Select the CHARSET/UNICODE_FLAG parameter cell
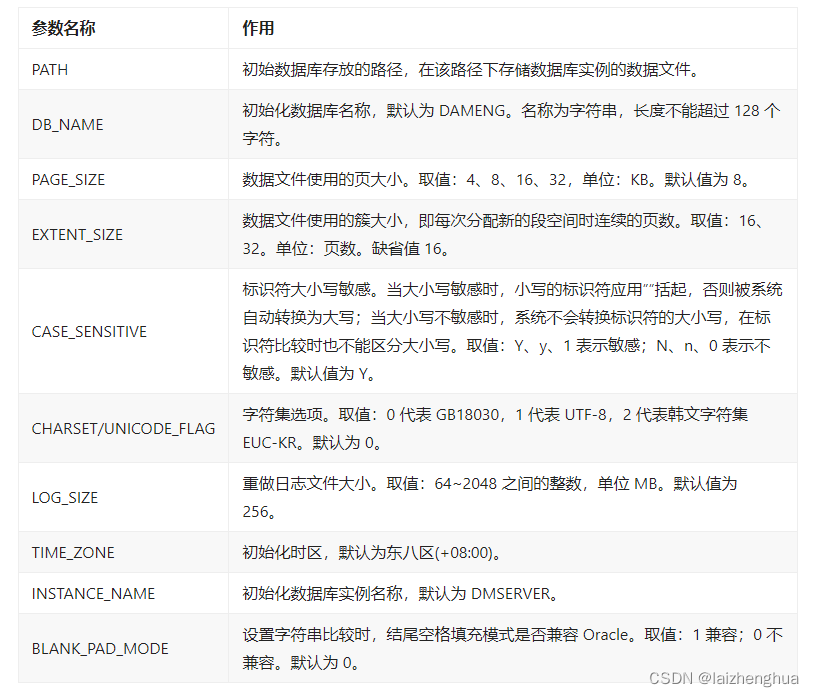 124,429
